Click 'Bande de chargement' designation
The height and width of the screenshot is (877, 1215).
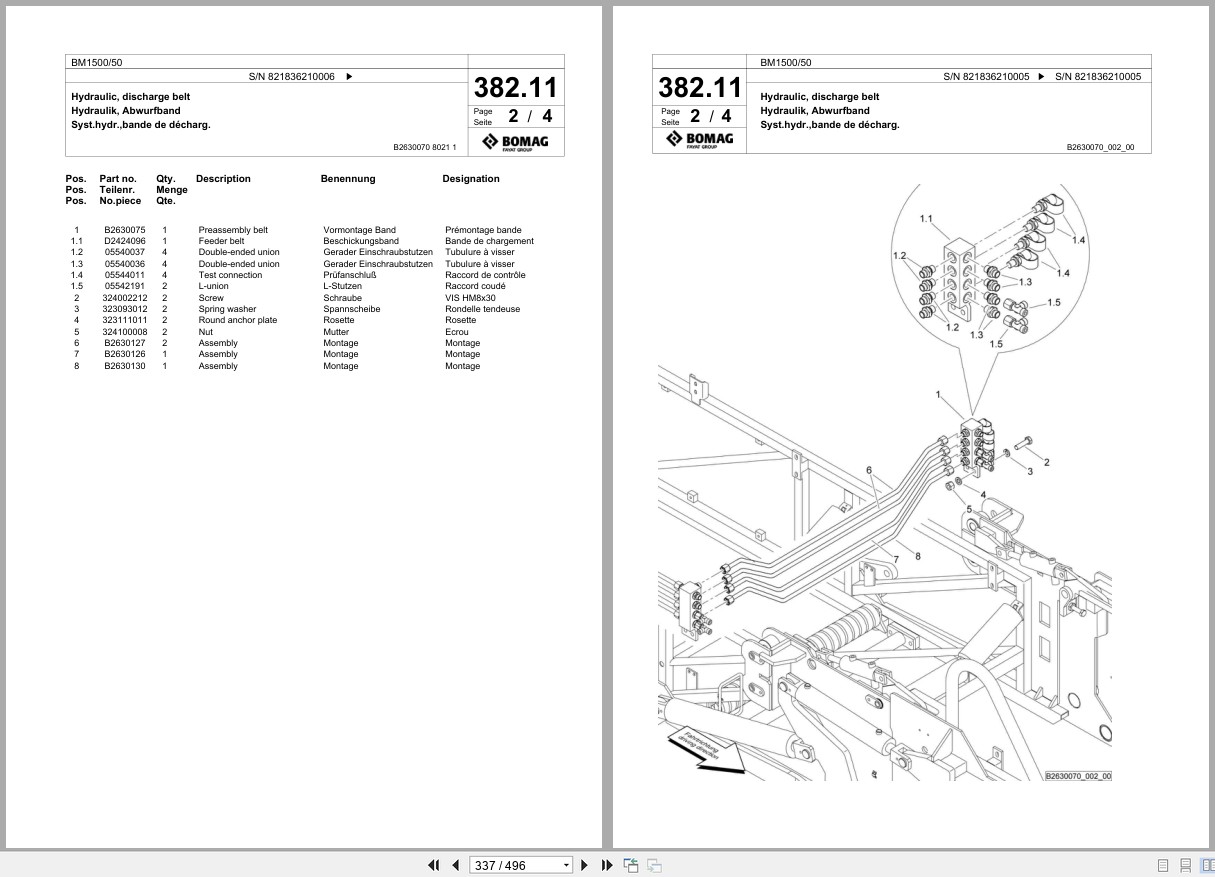(x=489, y=241)
